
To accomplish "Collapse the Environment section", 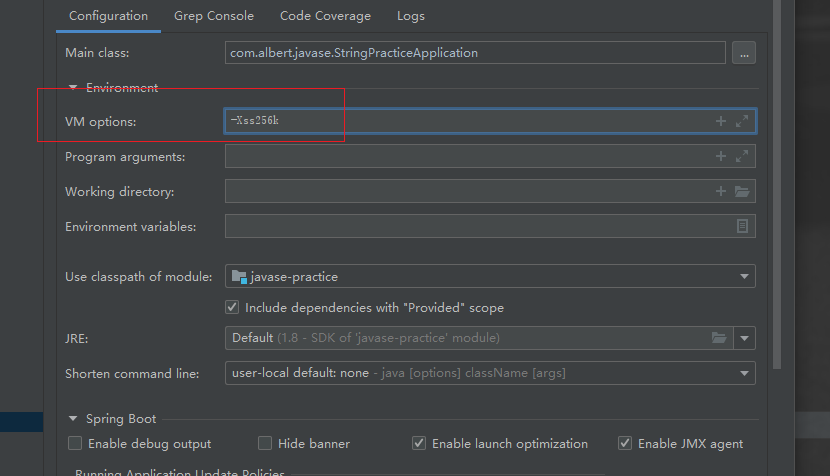I will (x=73, y=87).
